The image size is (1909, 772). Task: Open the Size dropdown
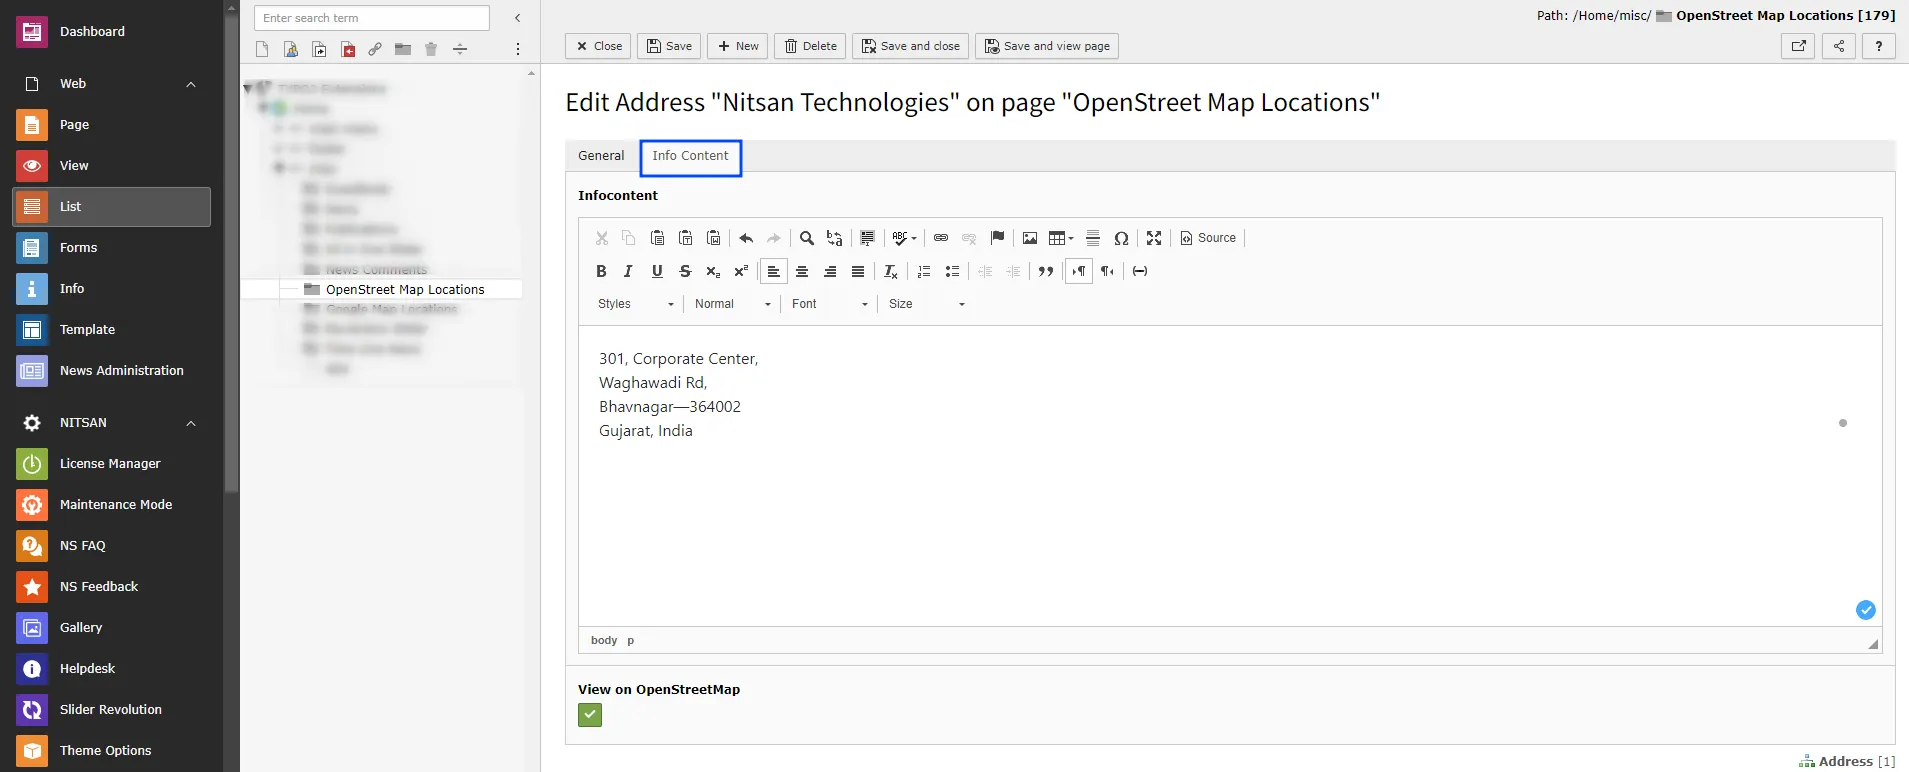pos(927,304)
